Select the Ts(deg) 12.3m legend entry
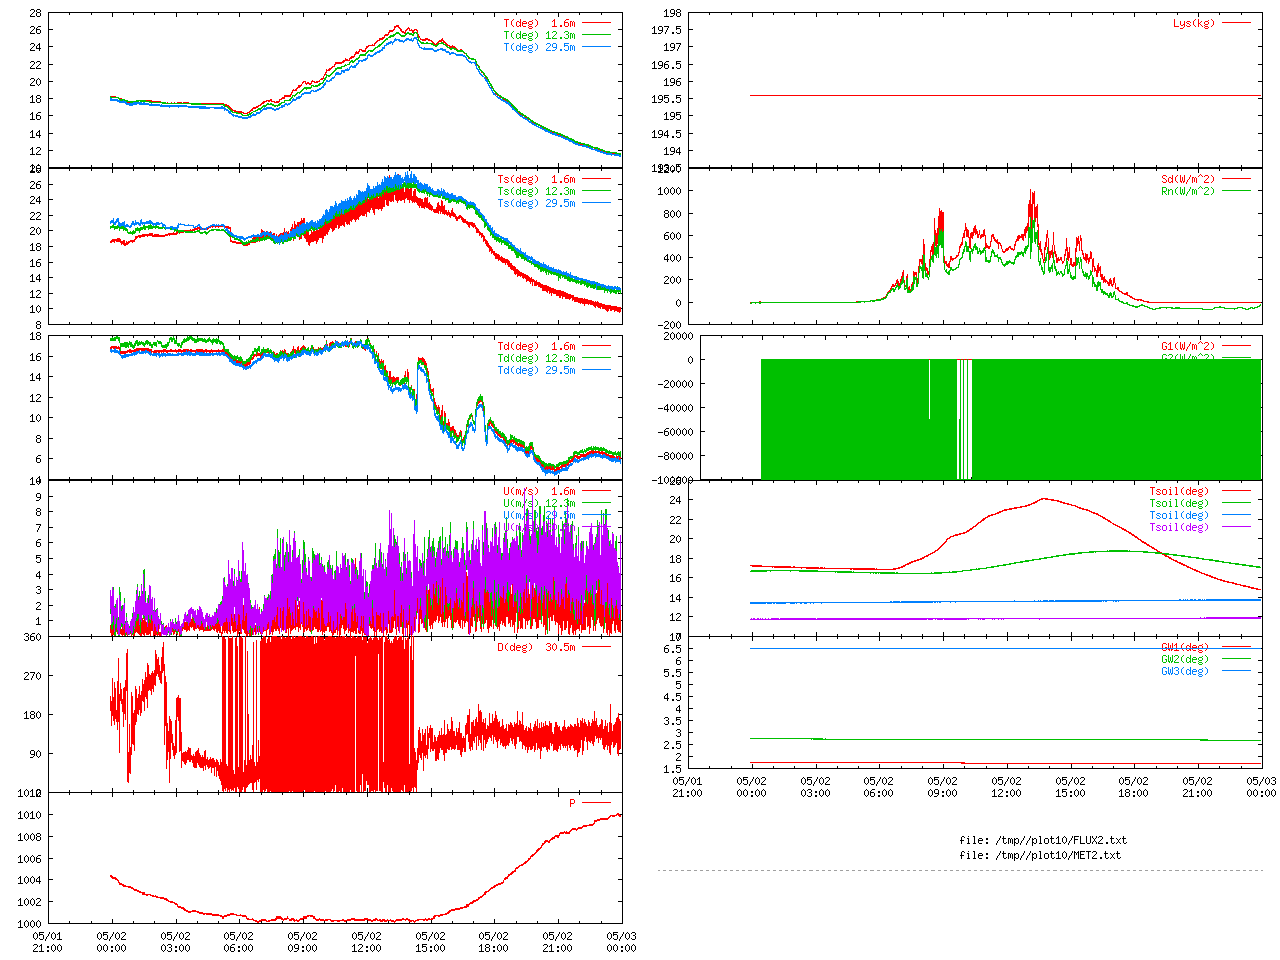 [537, 191]
